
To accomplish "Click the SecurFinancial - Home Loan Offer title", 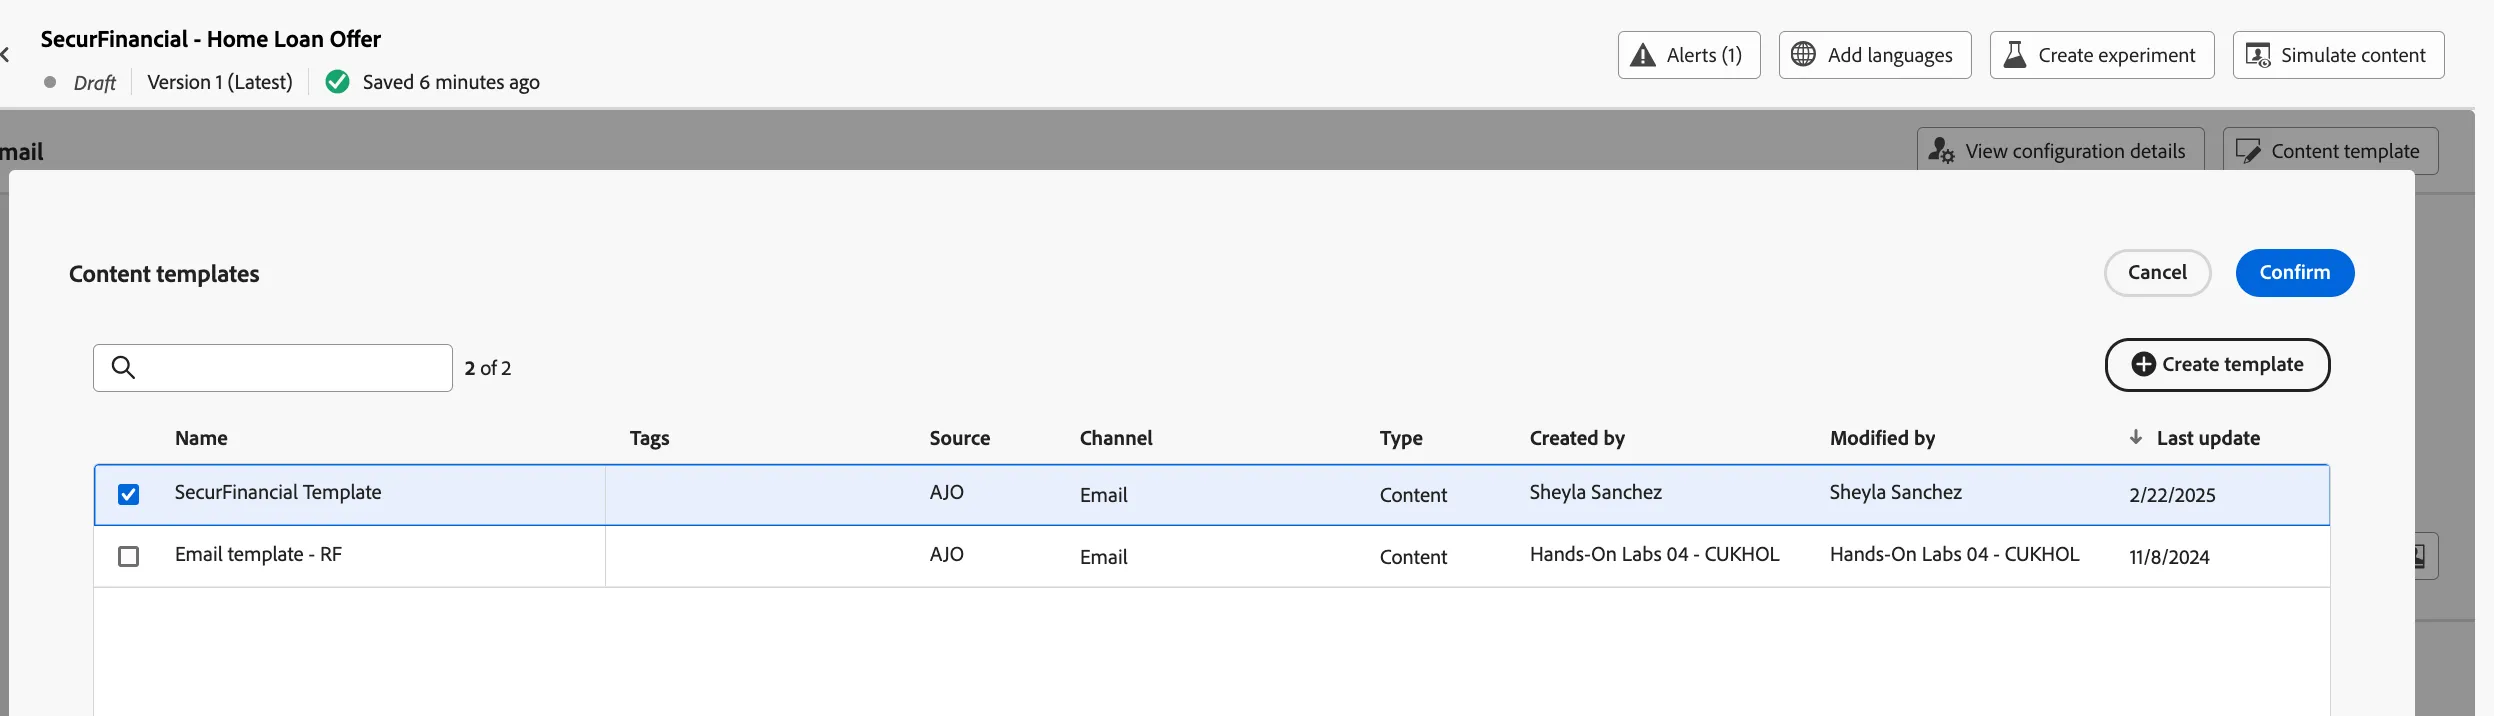I will pos(211,39).
